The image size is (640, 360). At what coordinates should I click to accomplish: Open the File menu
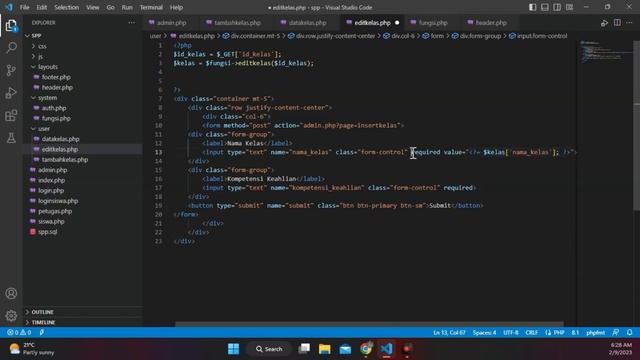tap(24, 7)
